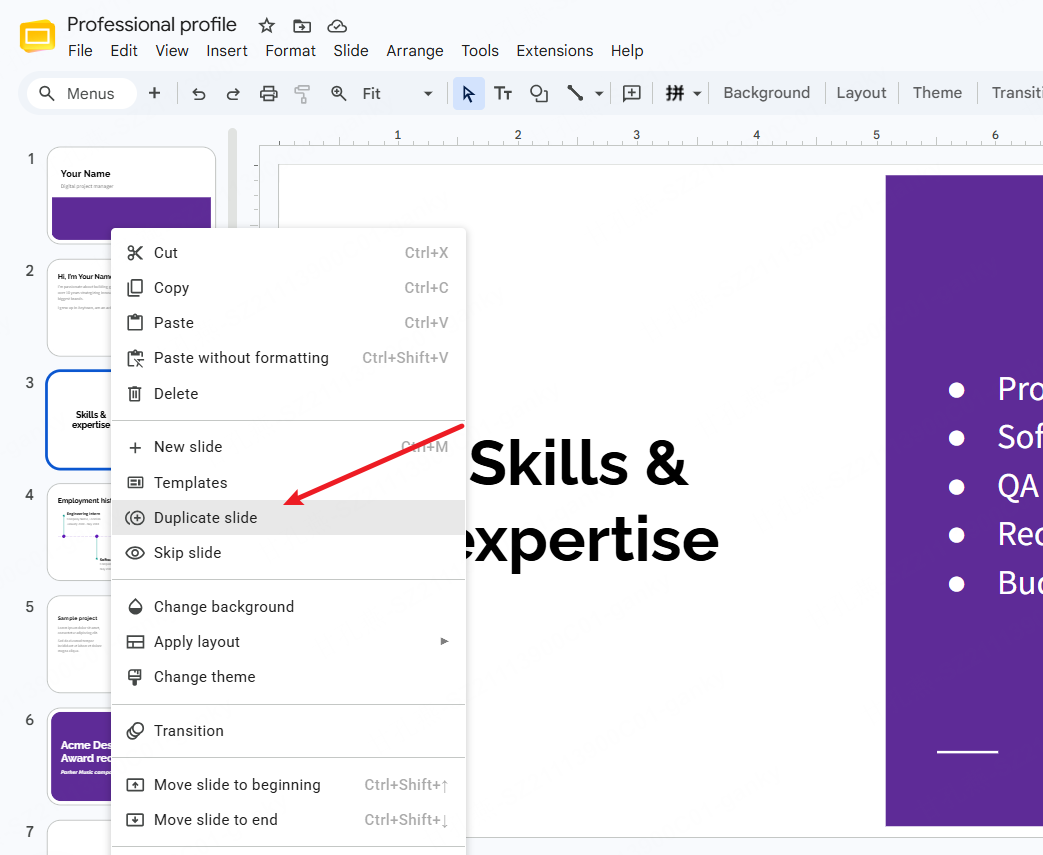Choose Delete from the context menu
This screenshot has width=1043, height=855.
point(289,394)
